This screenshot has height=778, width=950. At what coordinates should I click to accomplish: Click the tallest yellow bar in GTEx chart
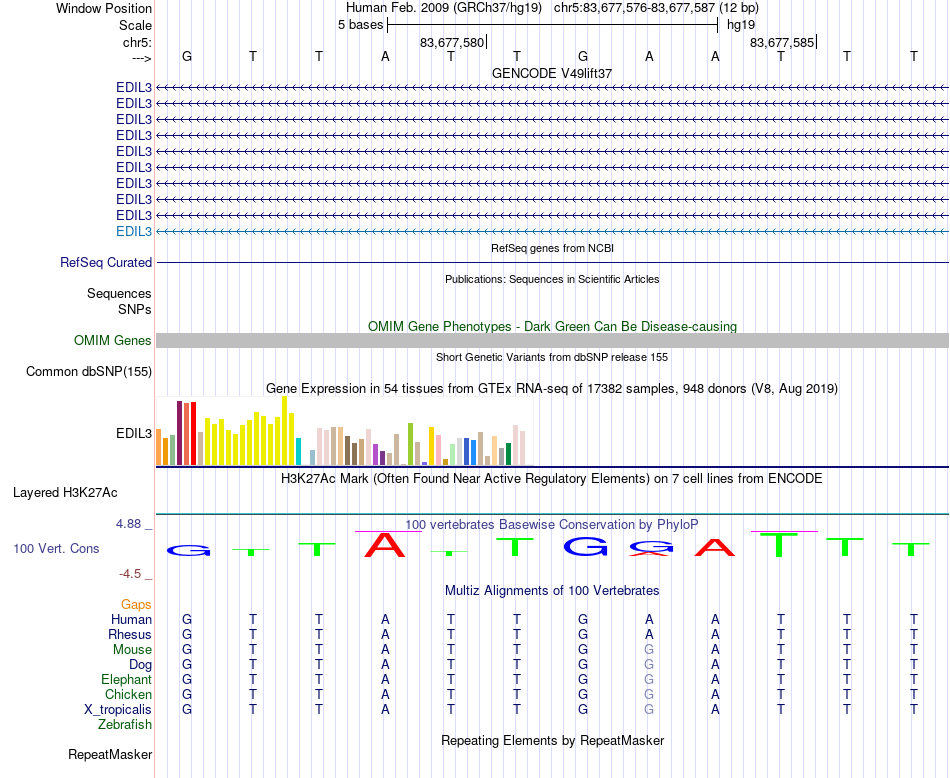[285, 431]
